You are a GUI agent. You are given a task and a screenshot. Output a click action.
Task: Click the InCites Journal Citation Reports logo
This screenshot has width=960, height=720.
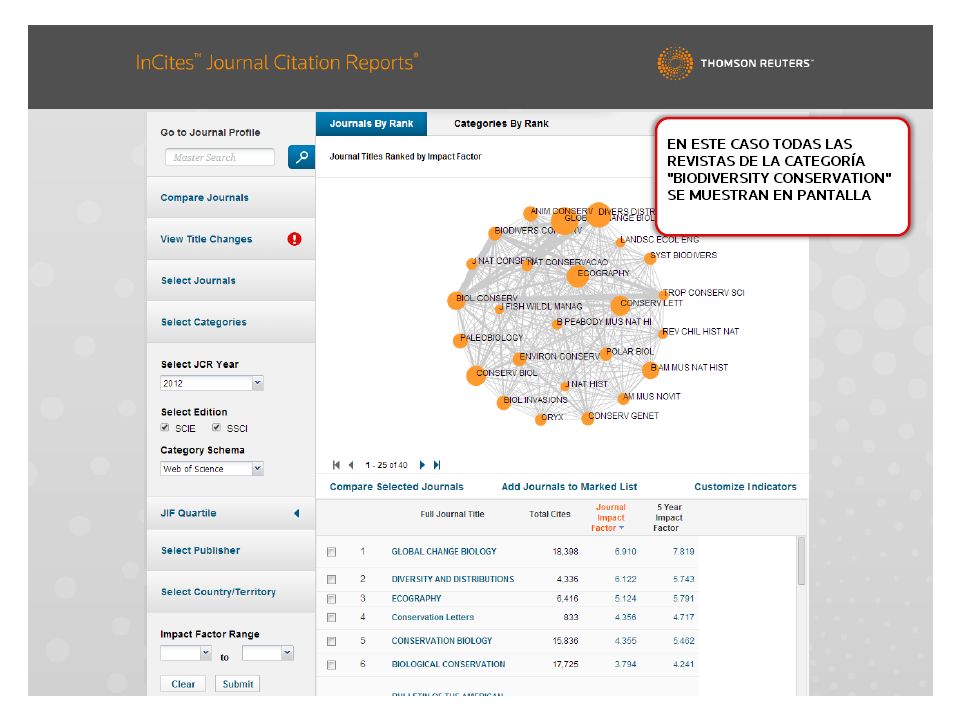click(x=277, y=62)
